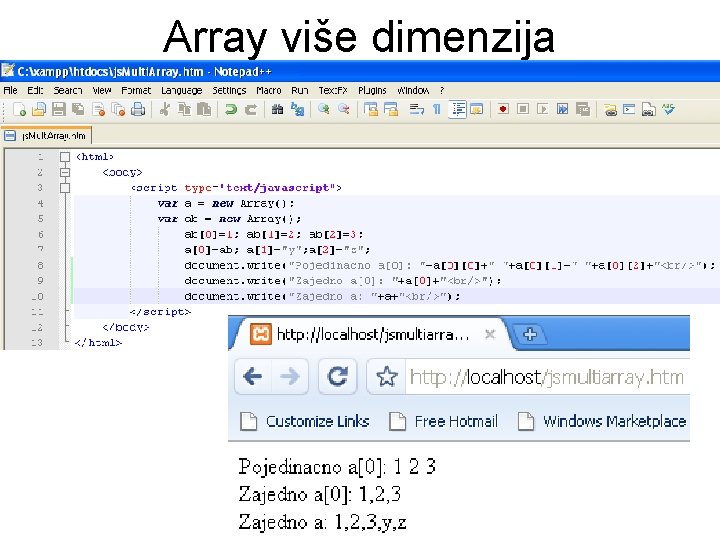Open the TextFX menu
This screenshot has height=540, width=720.
pos(333,90)
